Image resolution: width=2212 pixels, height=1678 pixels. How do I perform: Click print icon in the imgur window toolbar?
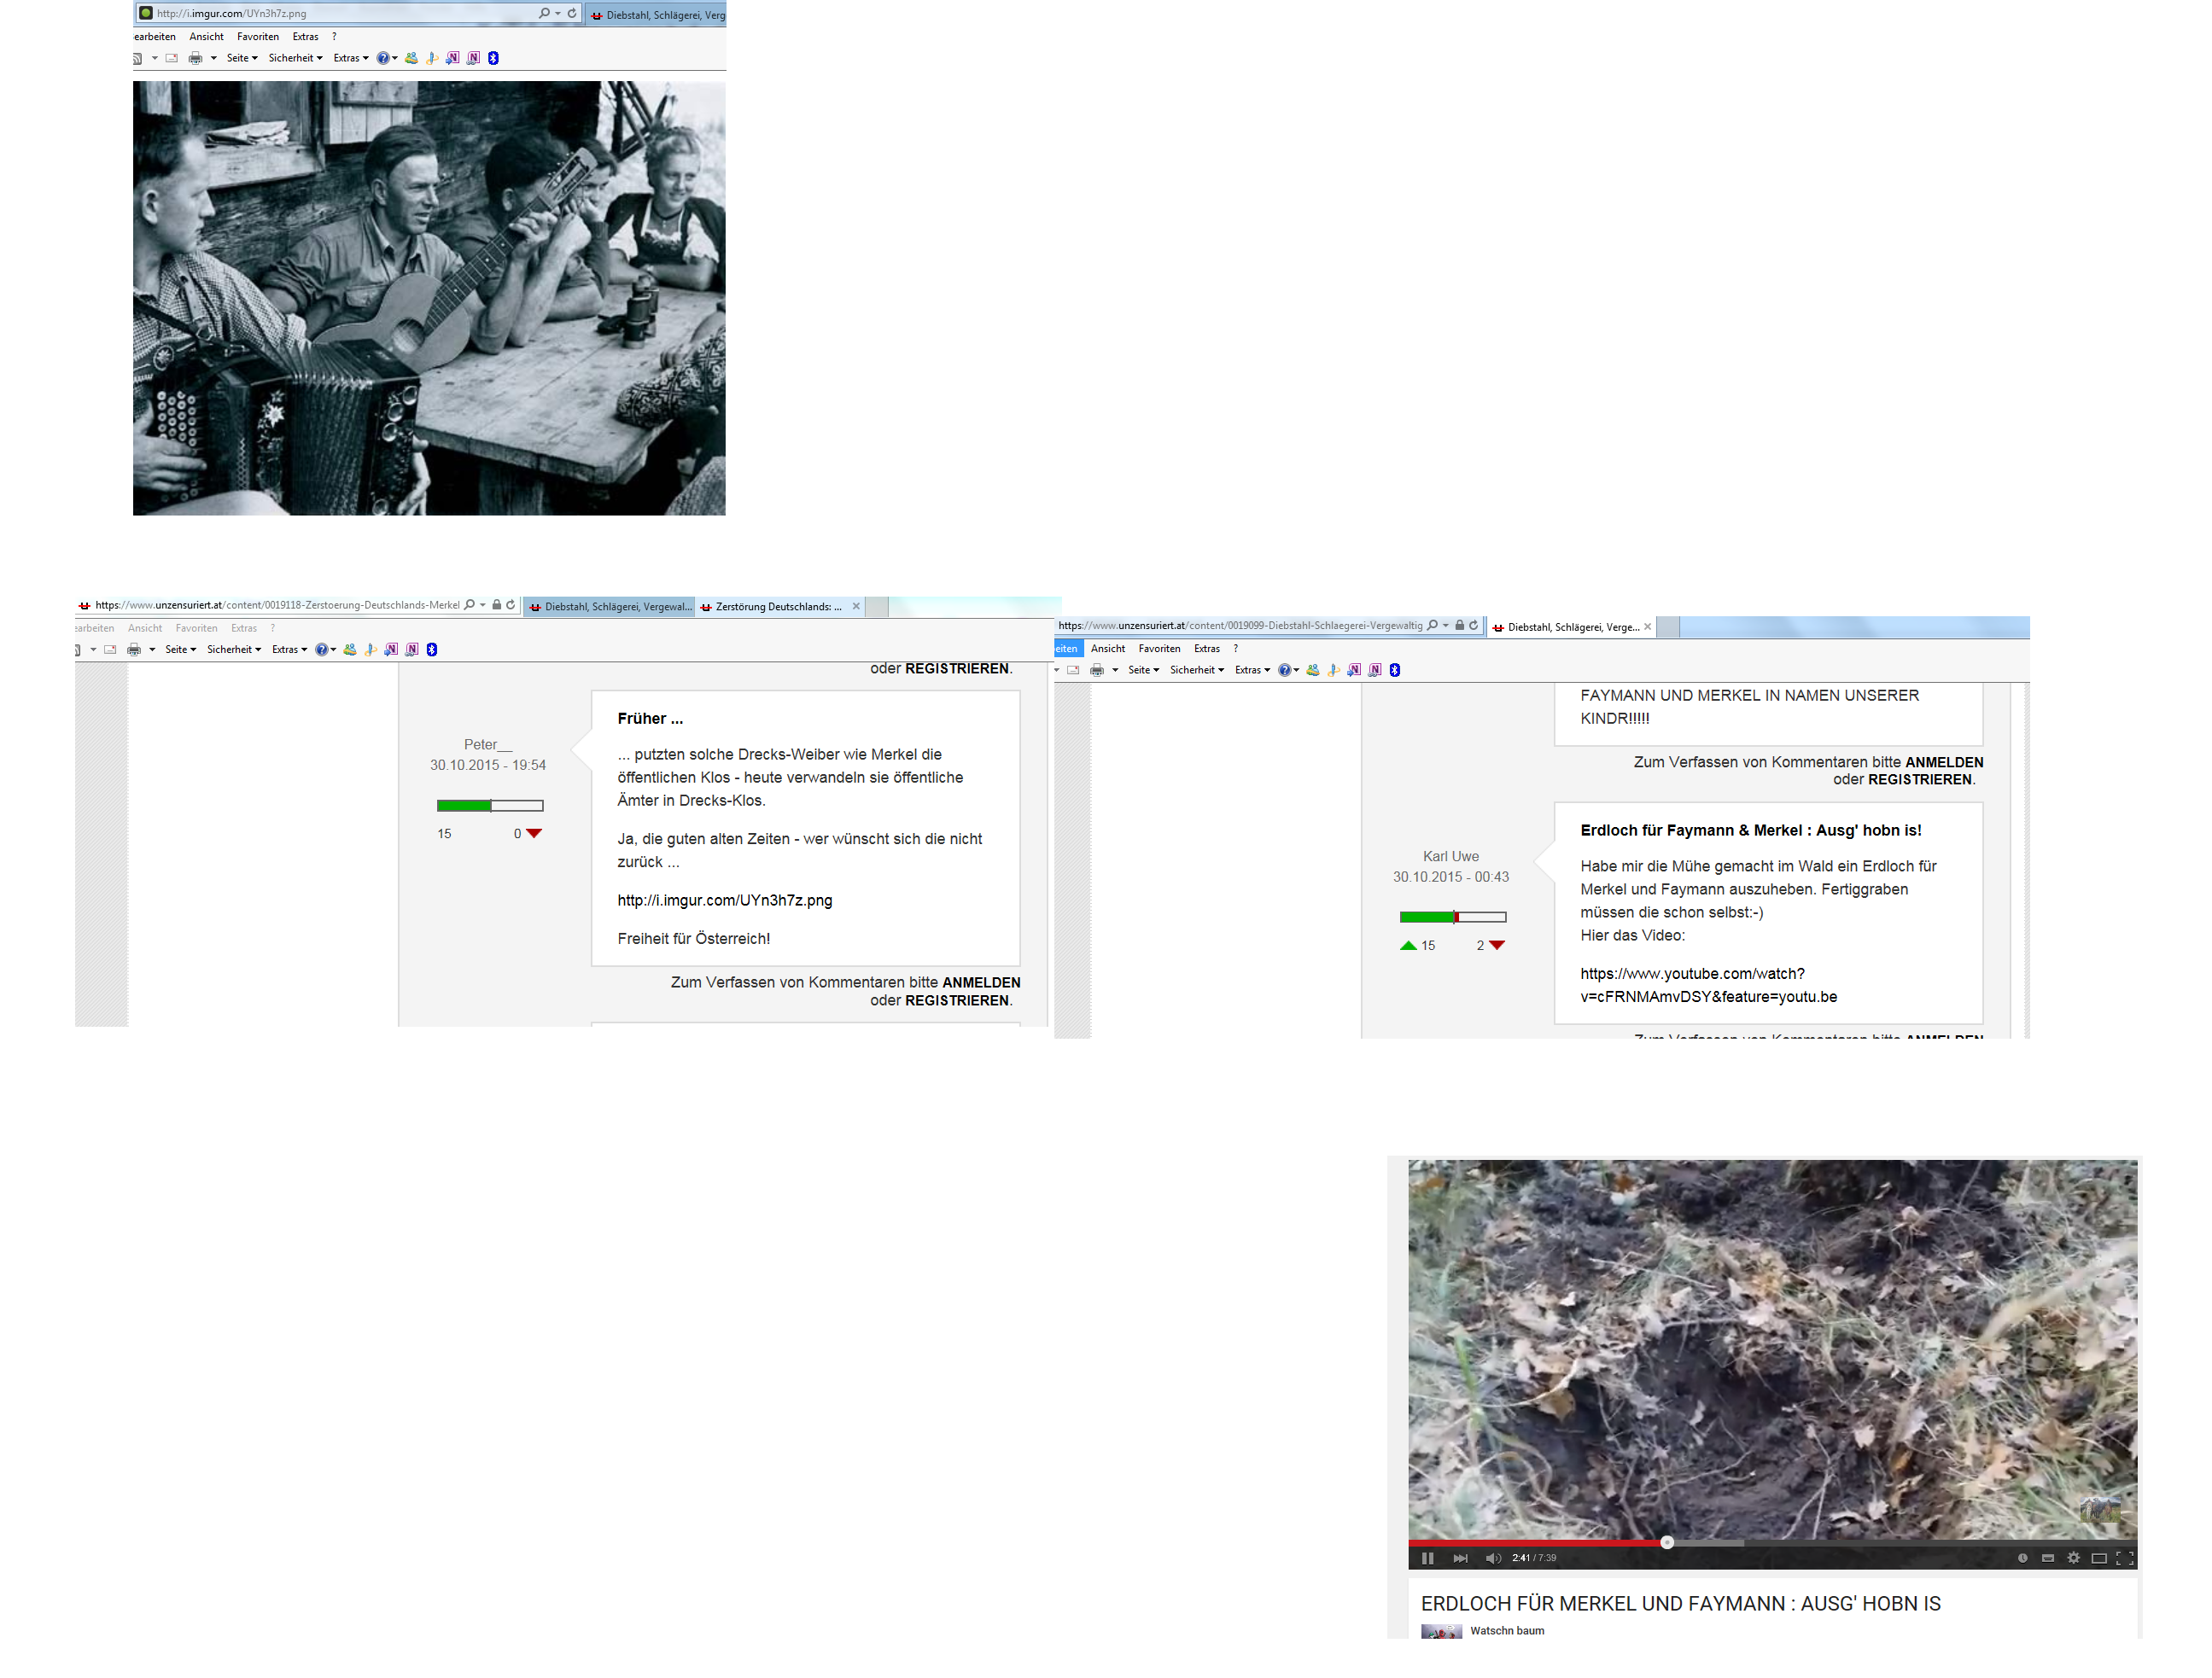(196, 58)
